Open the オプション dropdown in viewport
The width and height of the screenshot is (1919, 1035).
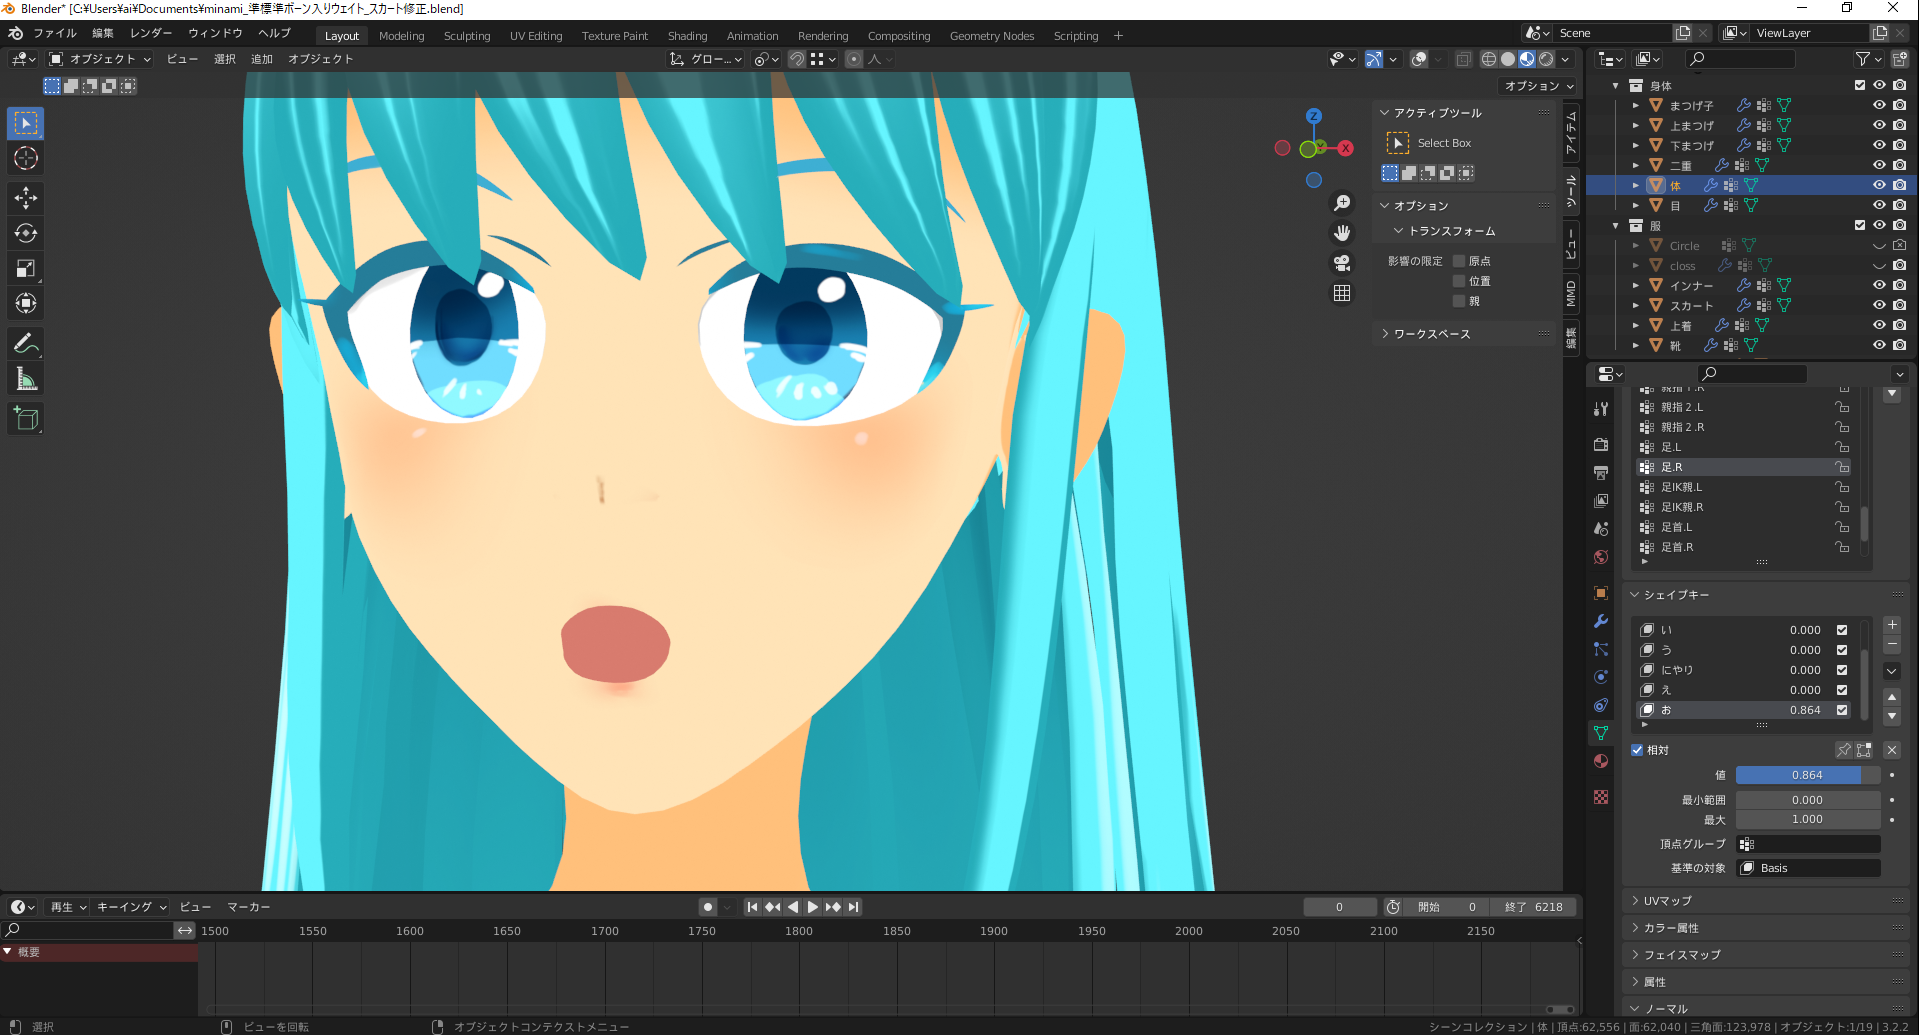coord(1539,86)
